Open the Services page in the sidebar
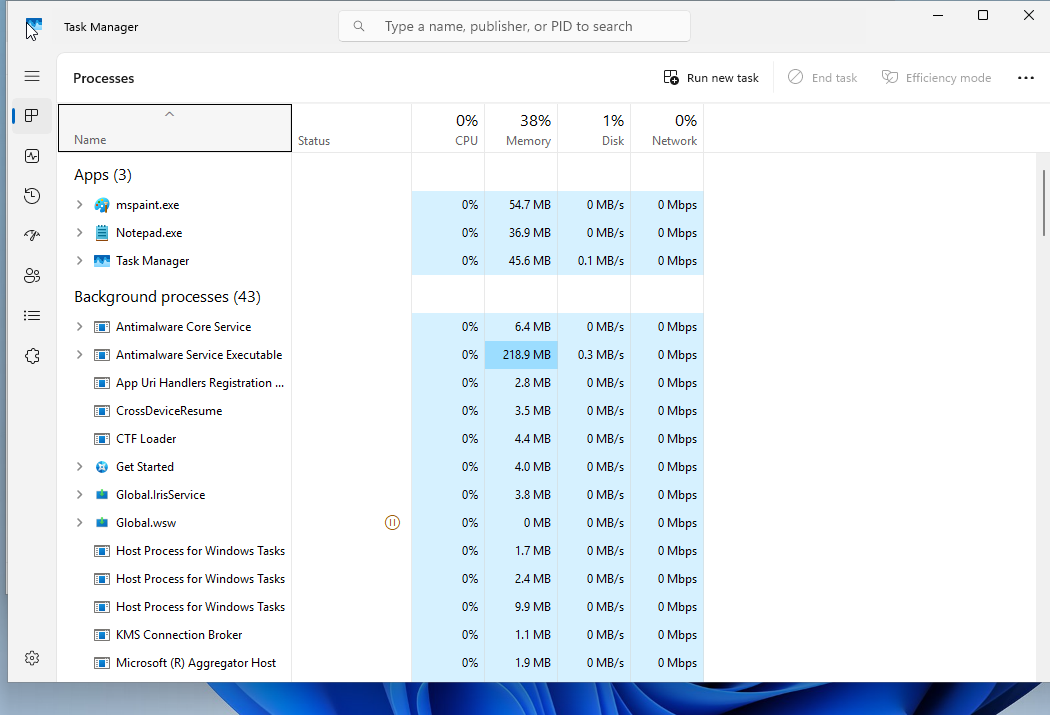 32,355
